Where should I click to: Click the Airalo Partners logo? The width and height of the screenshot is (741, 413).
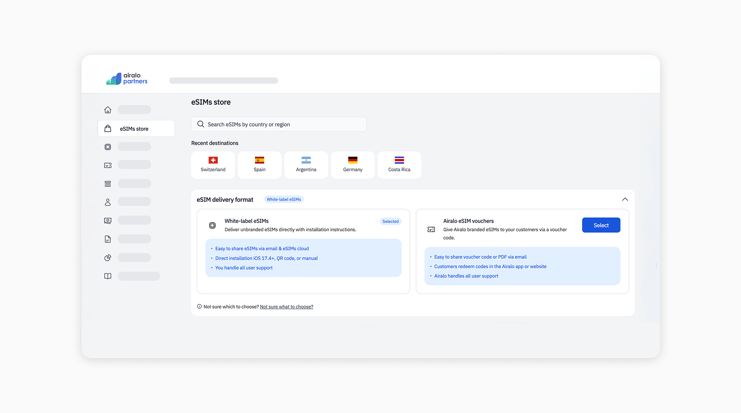[127, 78]
